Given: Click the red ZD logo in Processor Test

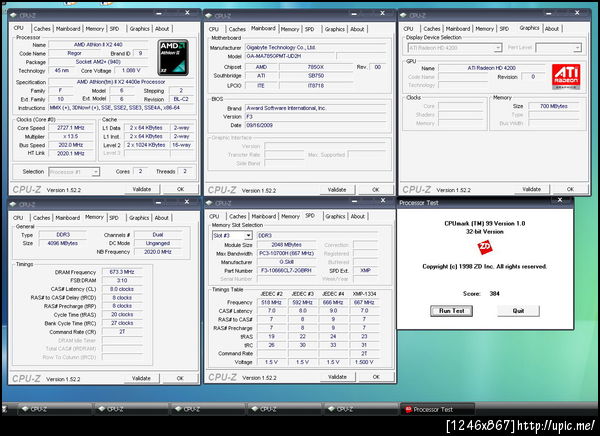Looking at the screenshot, I should [x=485, y=247].
